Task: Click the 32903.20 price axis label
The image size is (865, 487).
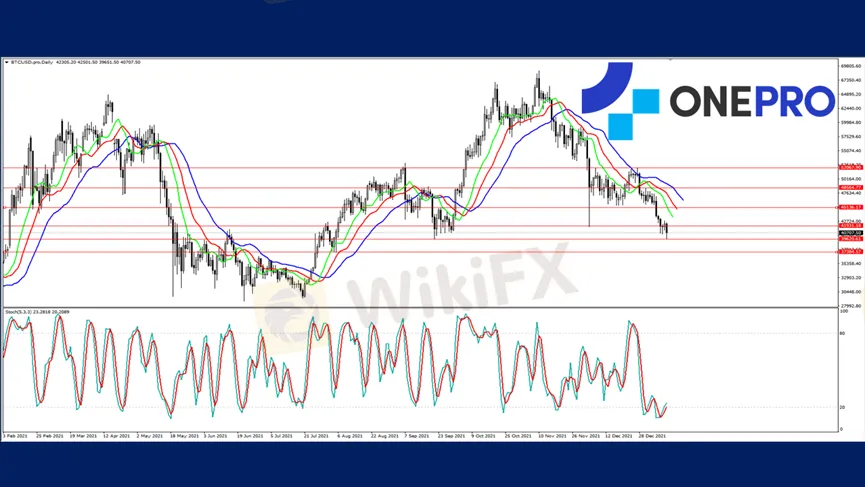Action: (851, 277)
